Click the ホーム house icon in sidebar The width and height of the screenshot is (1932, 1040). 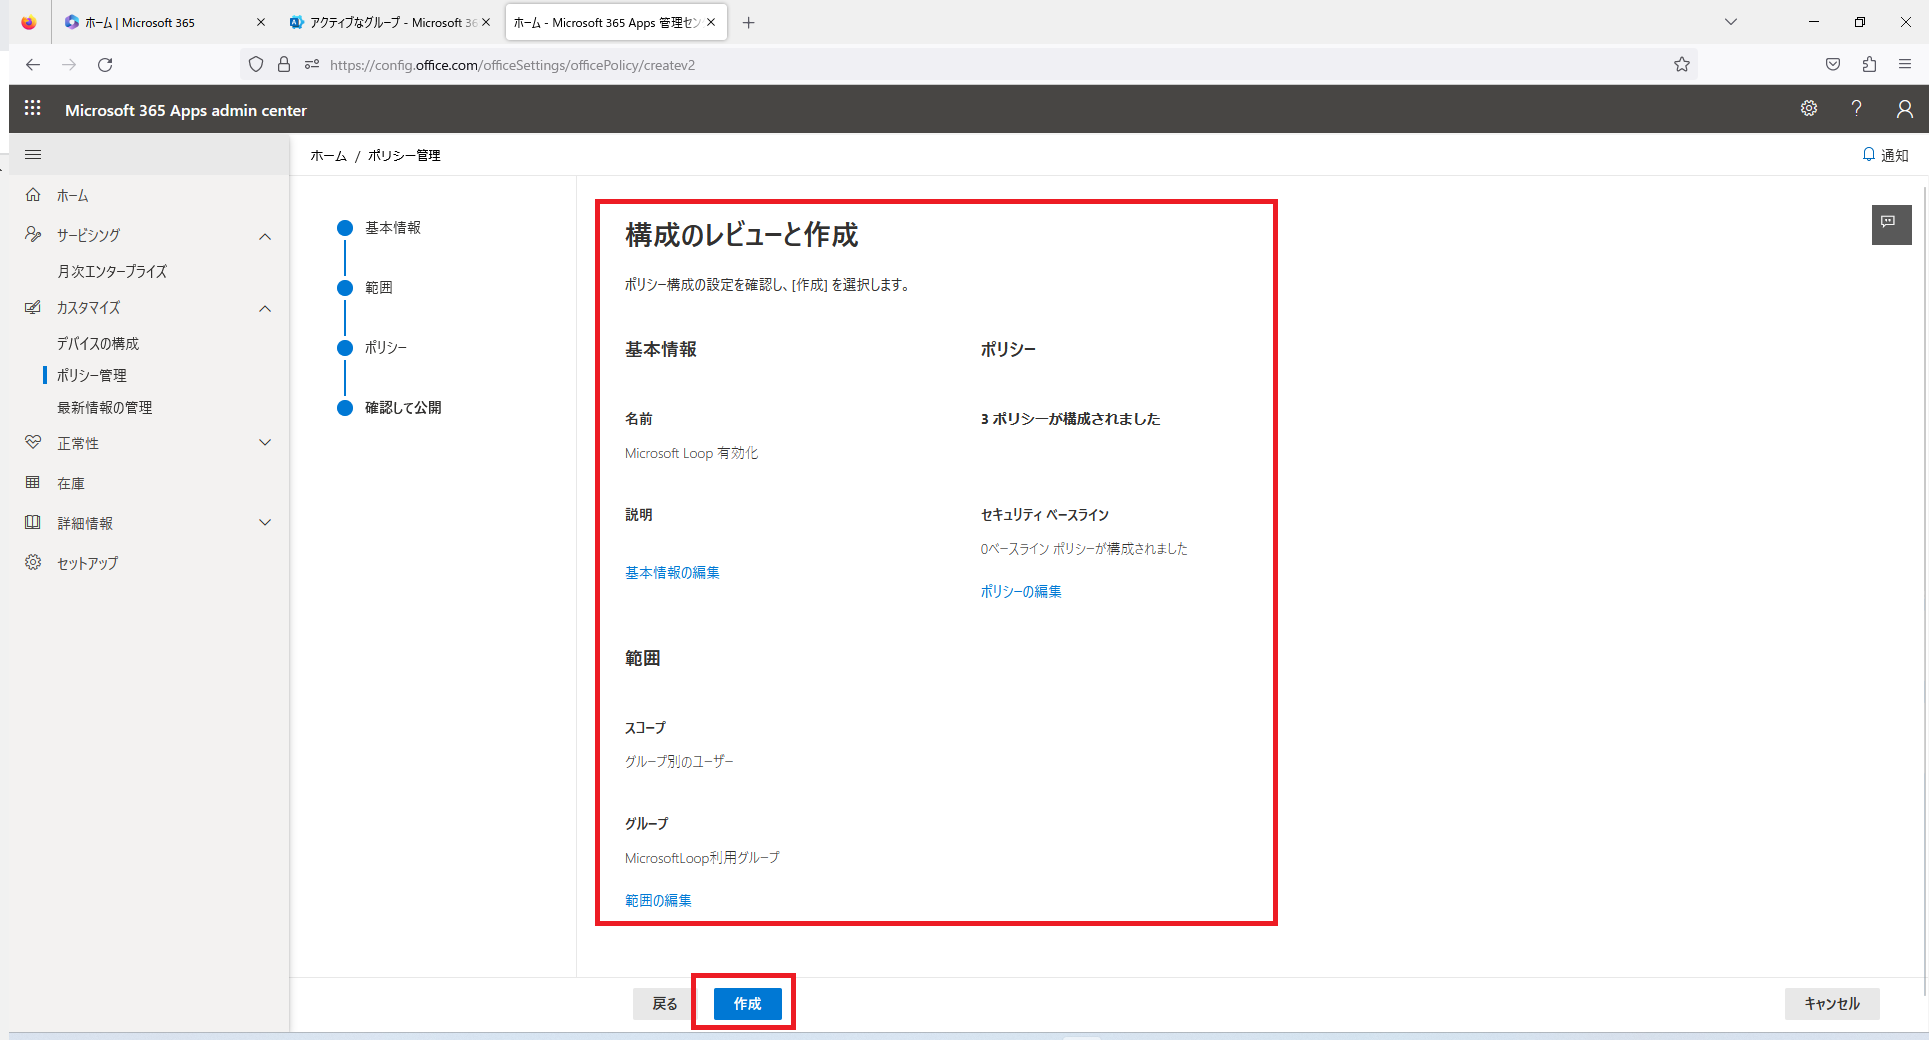tap(33, 195)
